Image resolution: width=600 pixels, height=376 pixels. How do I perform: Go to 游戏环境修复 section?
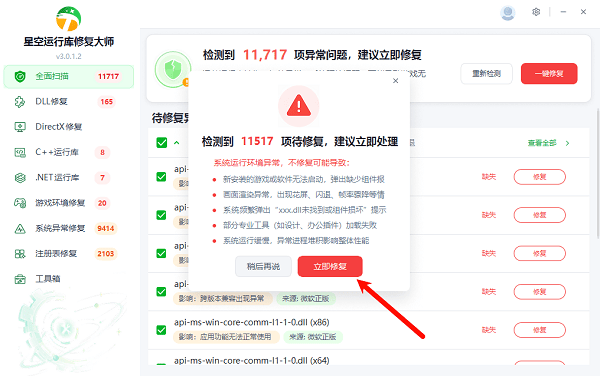(69, 203)
